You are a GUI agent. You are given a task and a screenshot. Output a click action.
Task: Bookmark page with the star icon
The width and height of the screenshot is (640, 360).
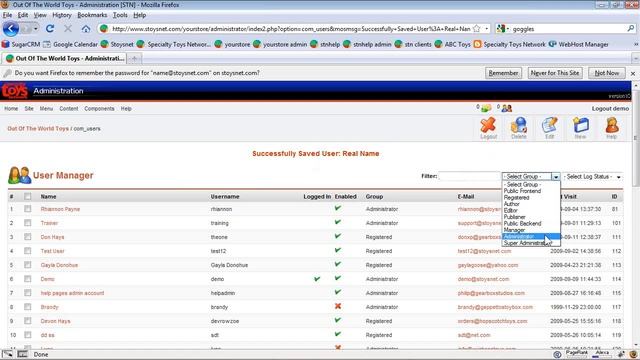[476, 29]
